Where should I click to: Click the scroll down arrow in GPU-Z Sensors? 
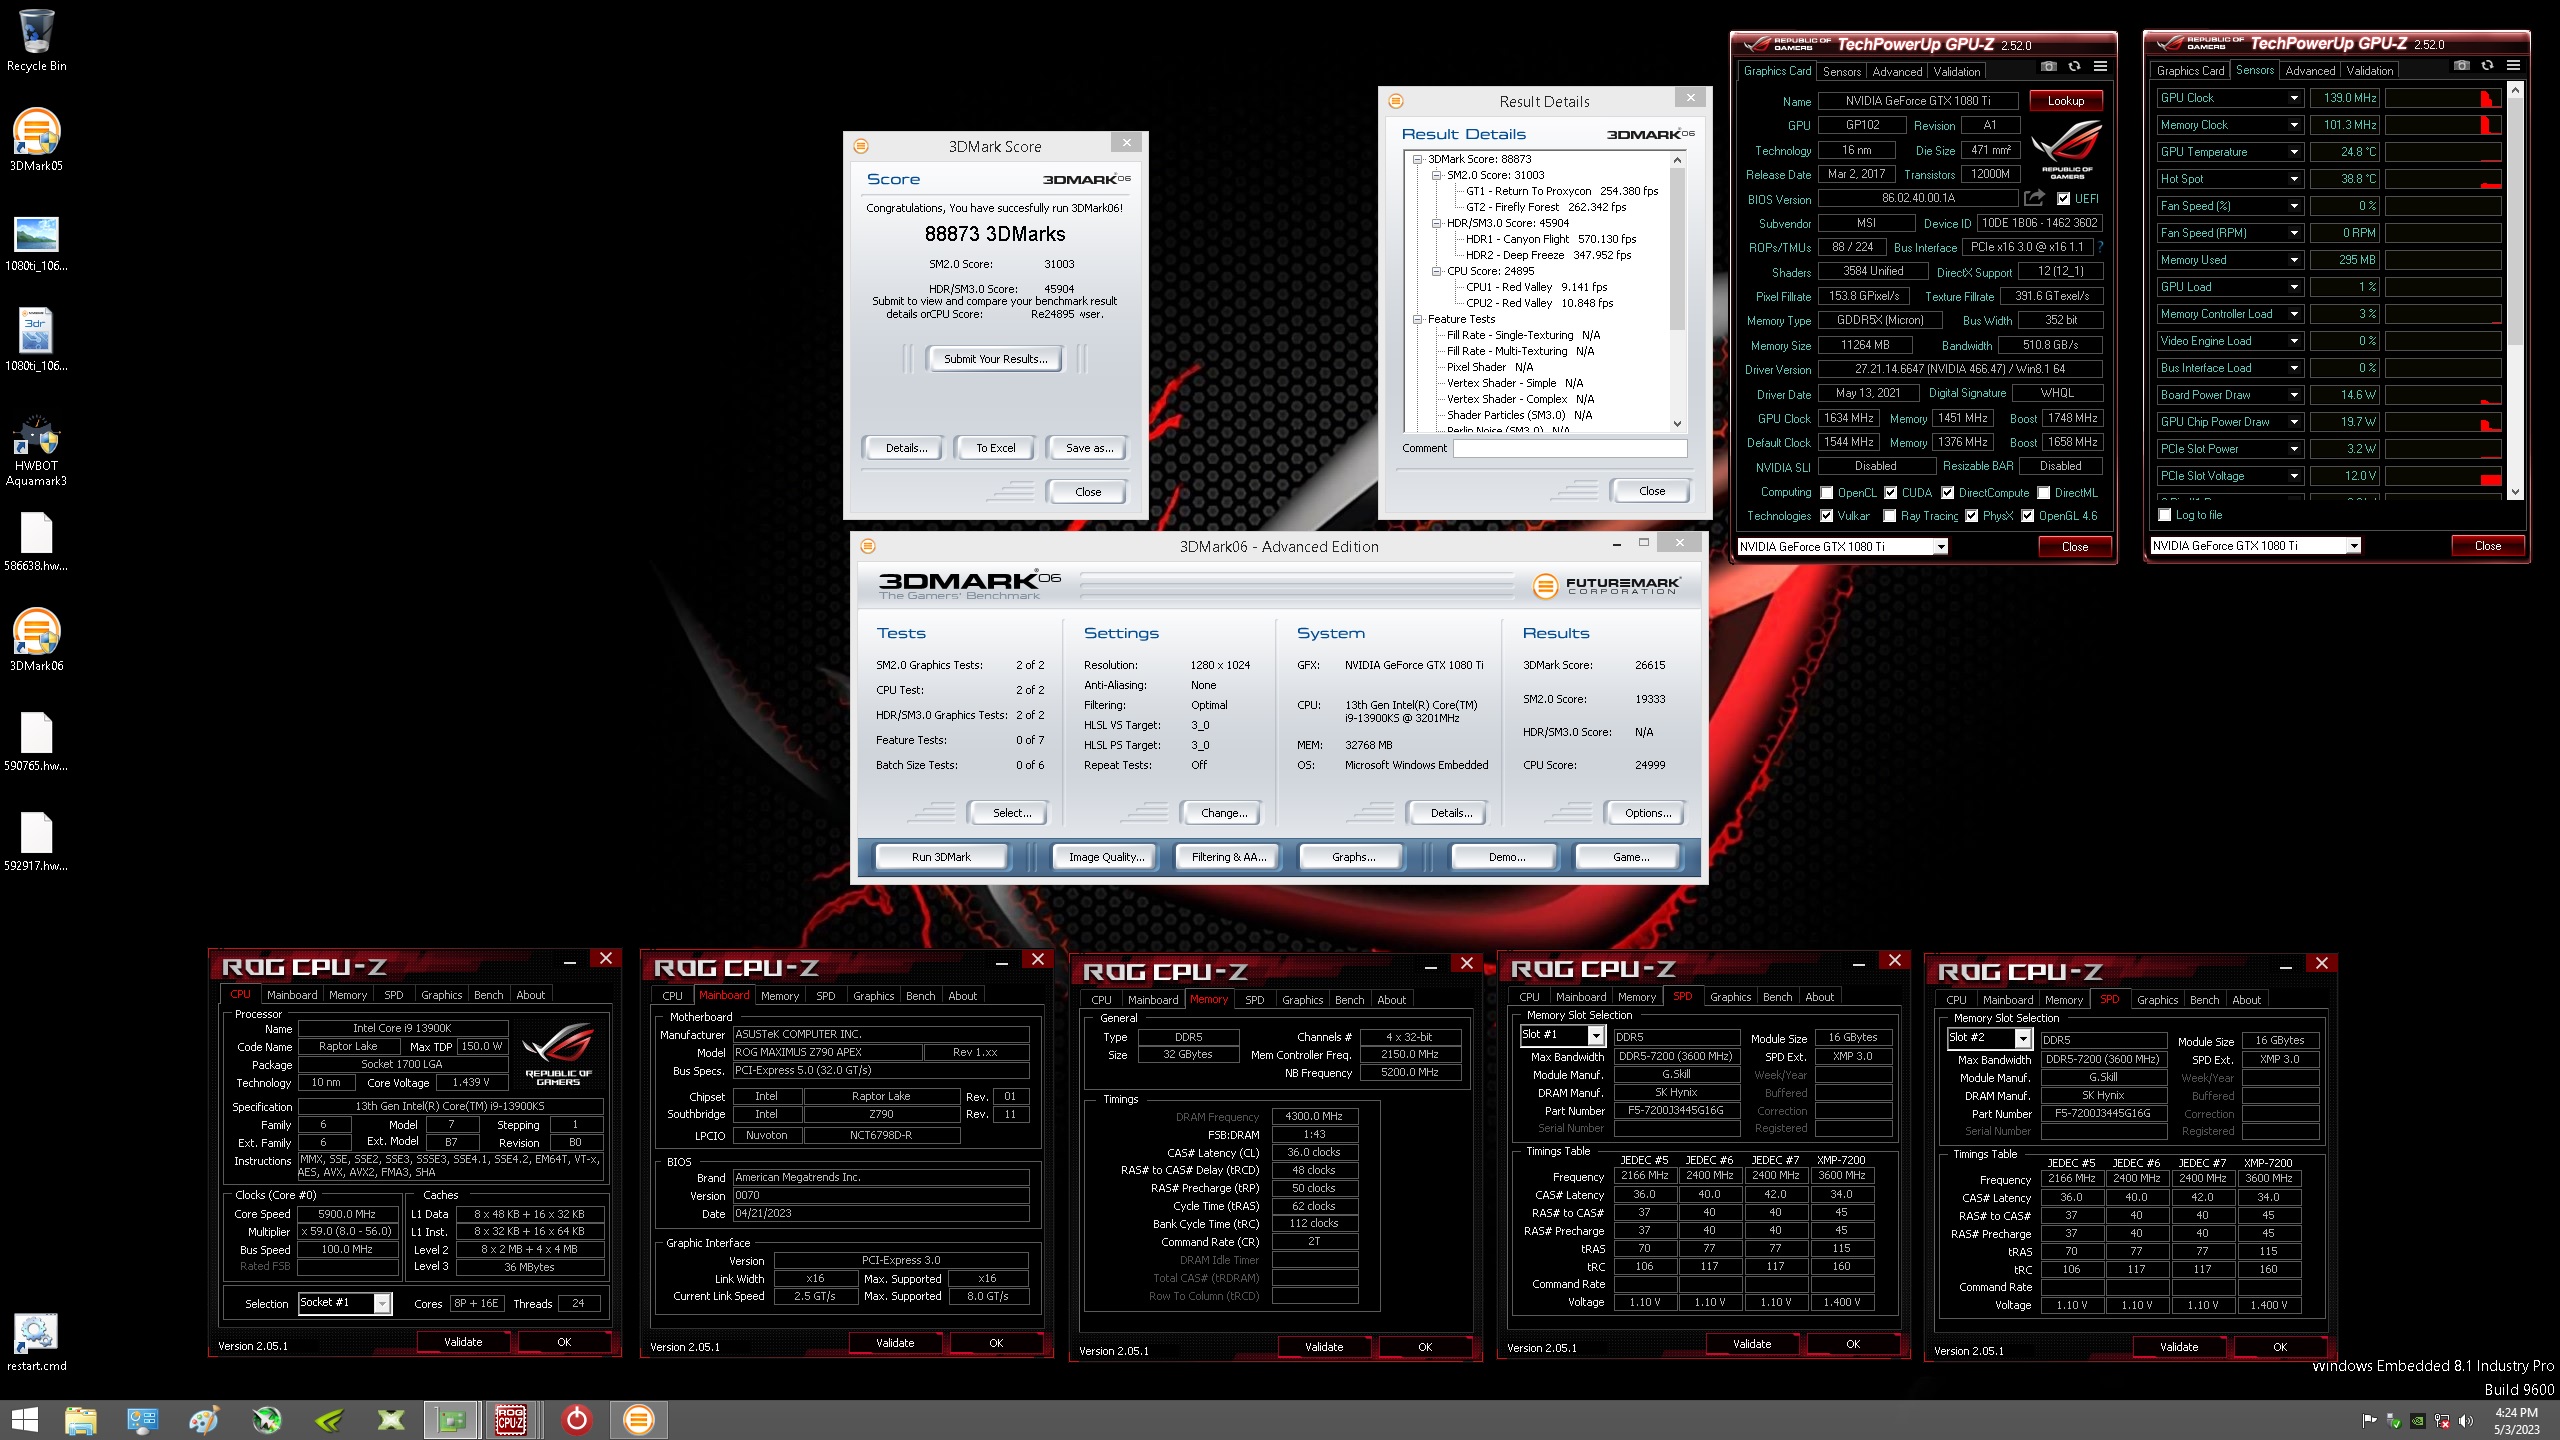pos(2516,492)
